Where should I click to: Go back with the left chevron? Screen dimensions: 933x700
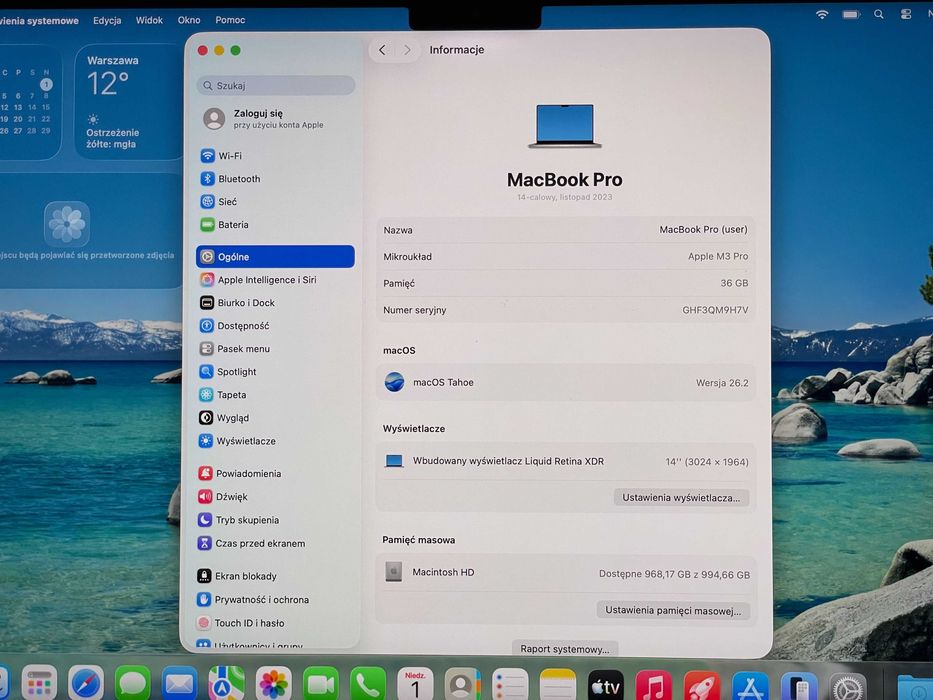point(383,50)
